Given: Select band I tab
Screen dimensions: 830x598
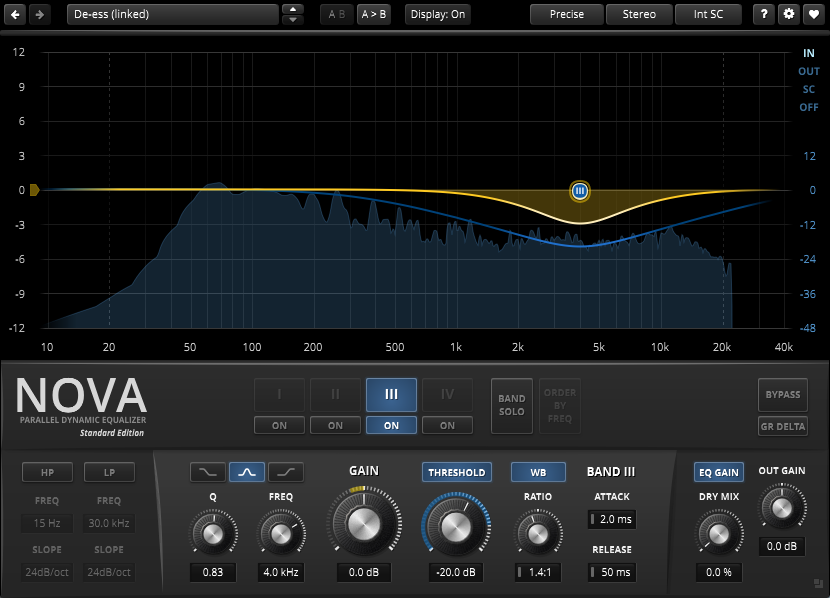Looking at the screenshot, I should point(279,394).
